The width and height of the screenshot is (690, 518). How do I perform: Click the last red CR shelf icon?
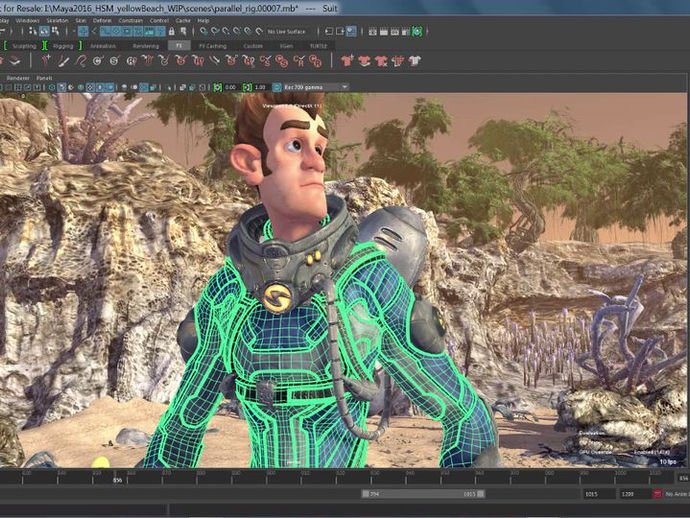point(315,61)
